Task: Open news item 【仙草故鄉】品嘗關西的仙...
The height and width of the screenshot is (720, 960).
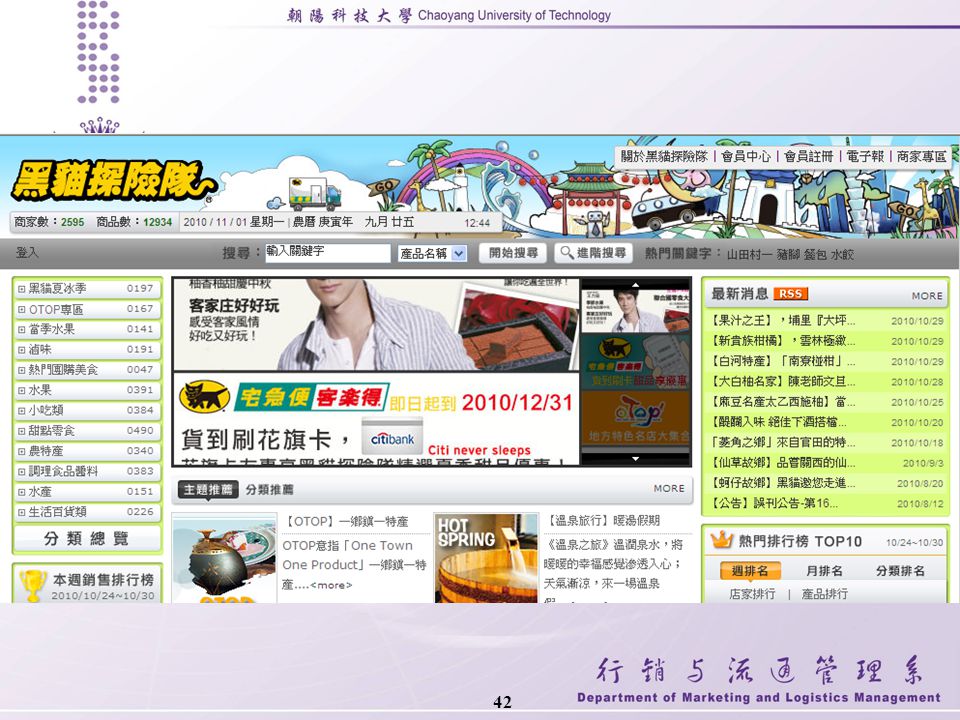Action: pyautogui.click(x=782, y=462)
